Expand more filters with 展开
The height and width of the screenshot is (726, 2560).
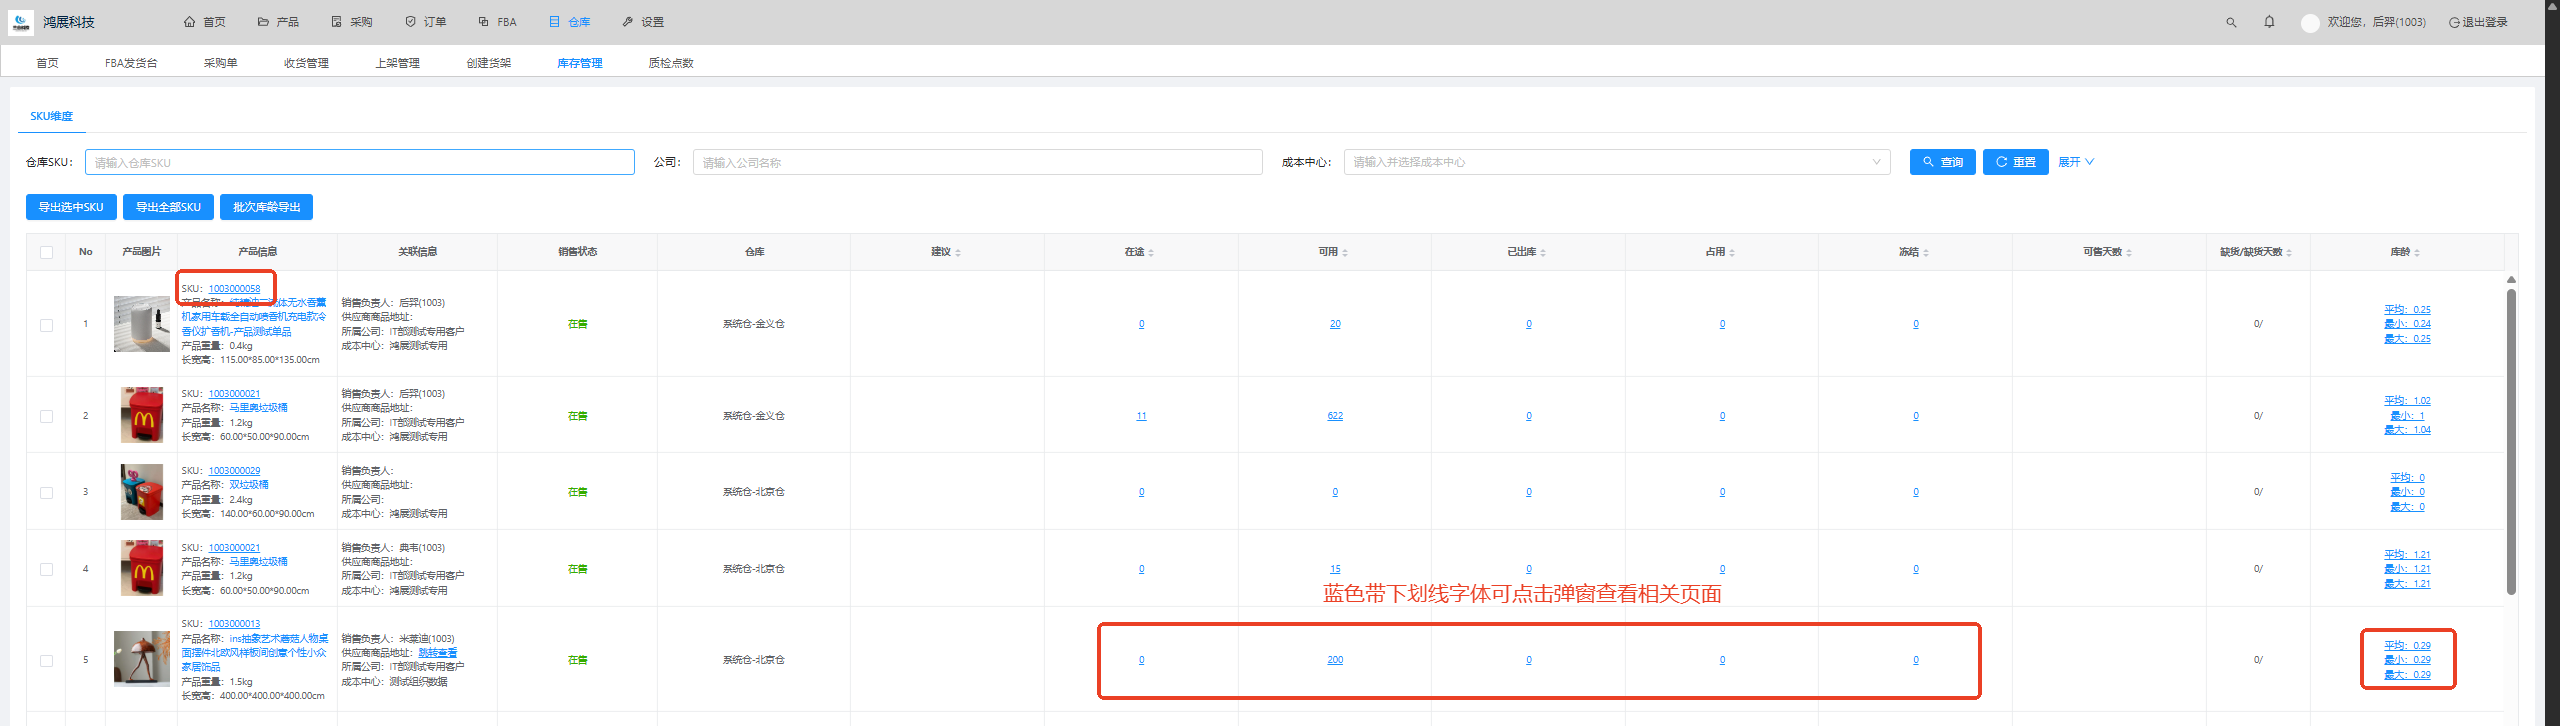(2075, 162)
